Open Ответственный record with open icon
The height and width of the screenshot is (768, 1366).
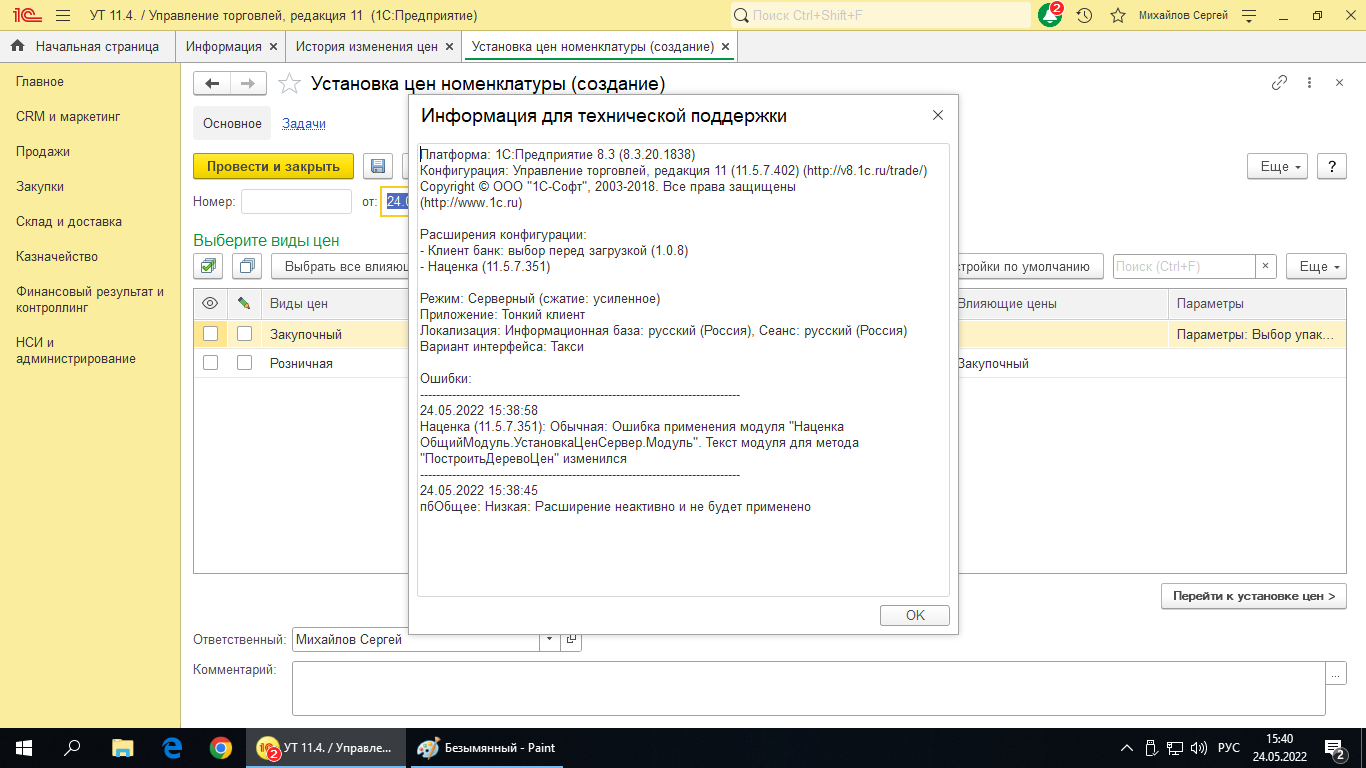click(x=571, y=639)
